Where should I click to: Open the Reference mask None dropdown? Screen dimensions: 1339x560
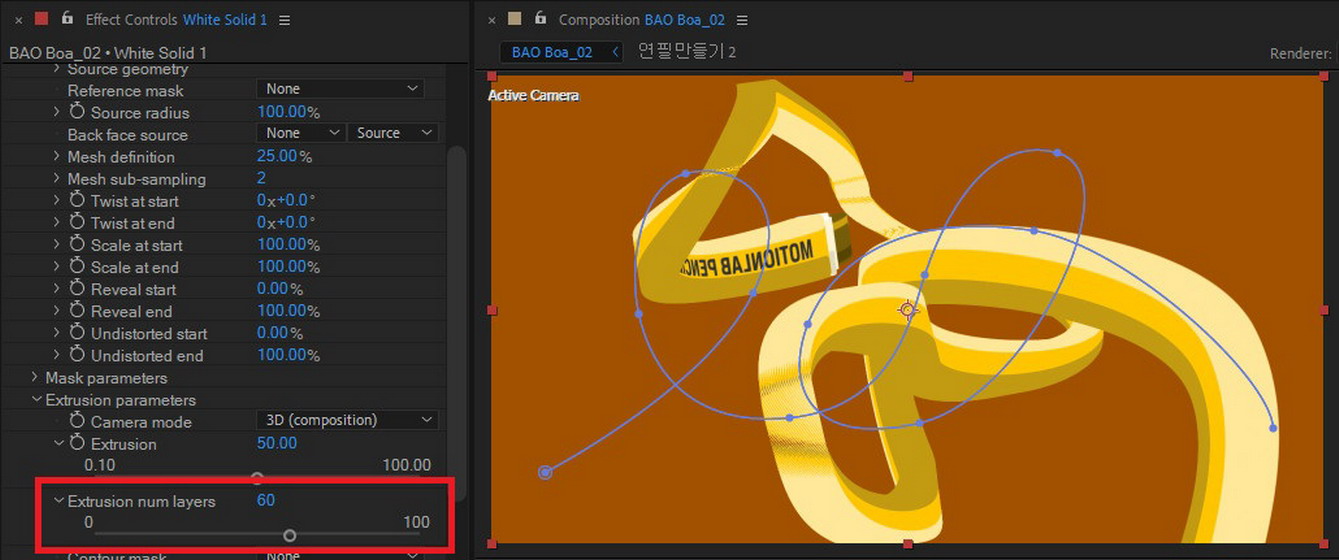340,89
